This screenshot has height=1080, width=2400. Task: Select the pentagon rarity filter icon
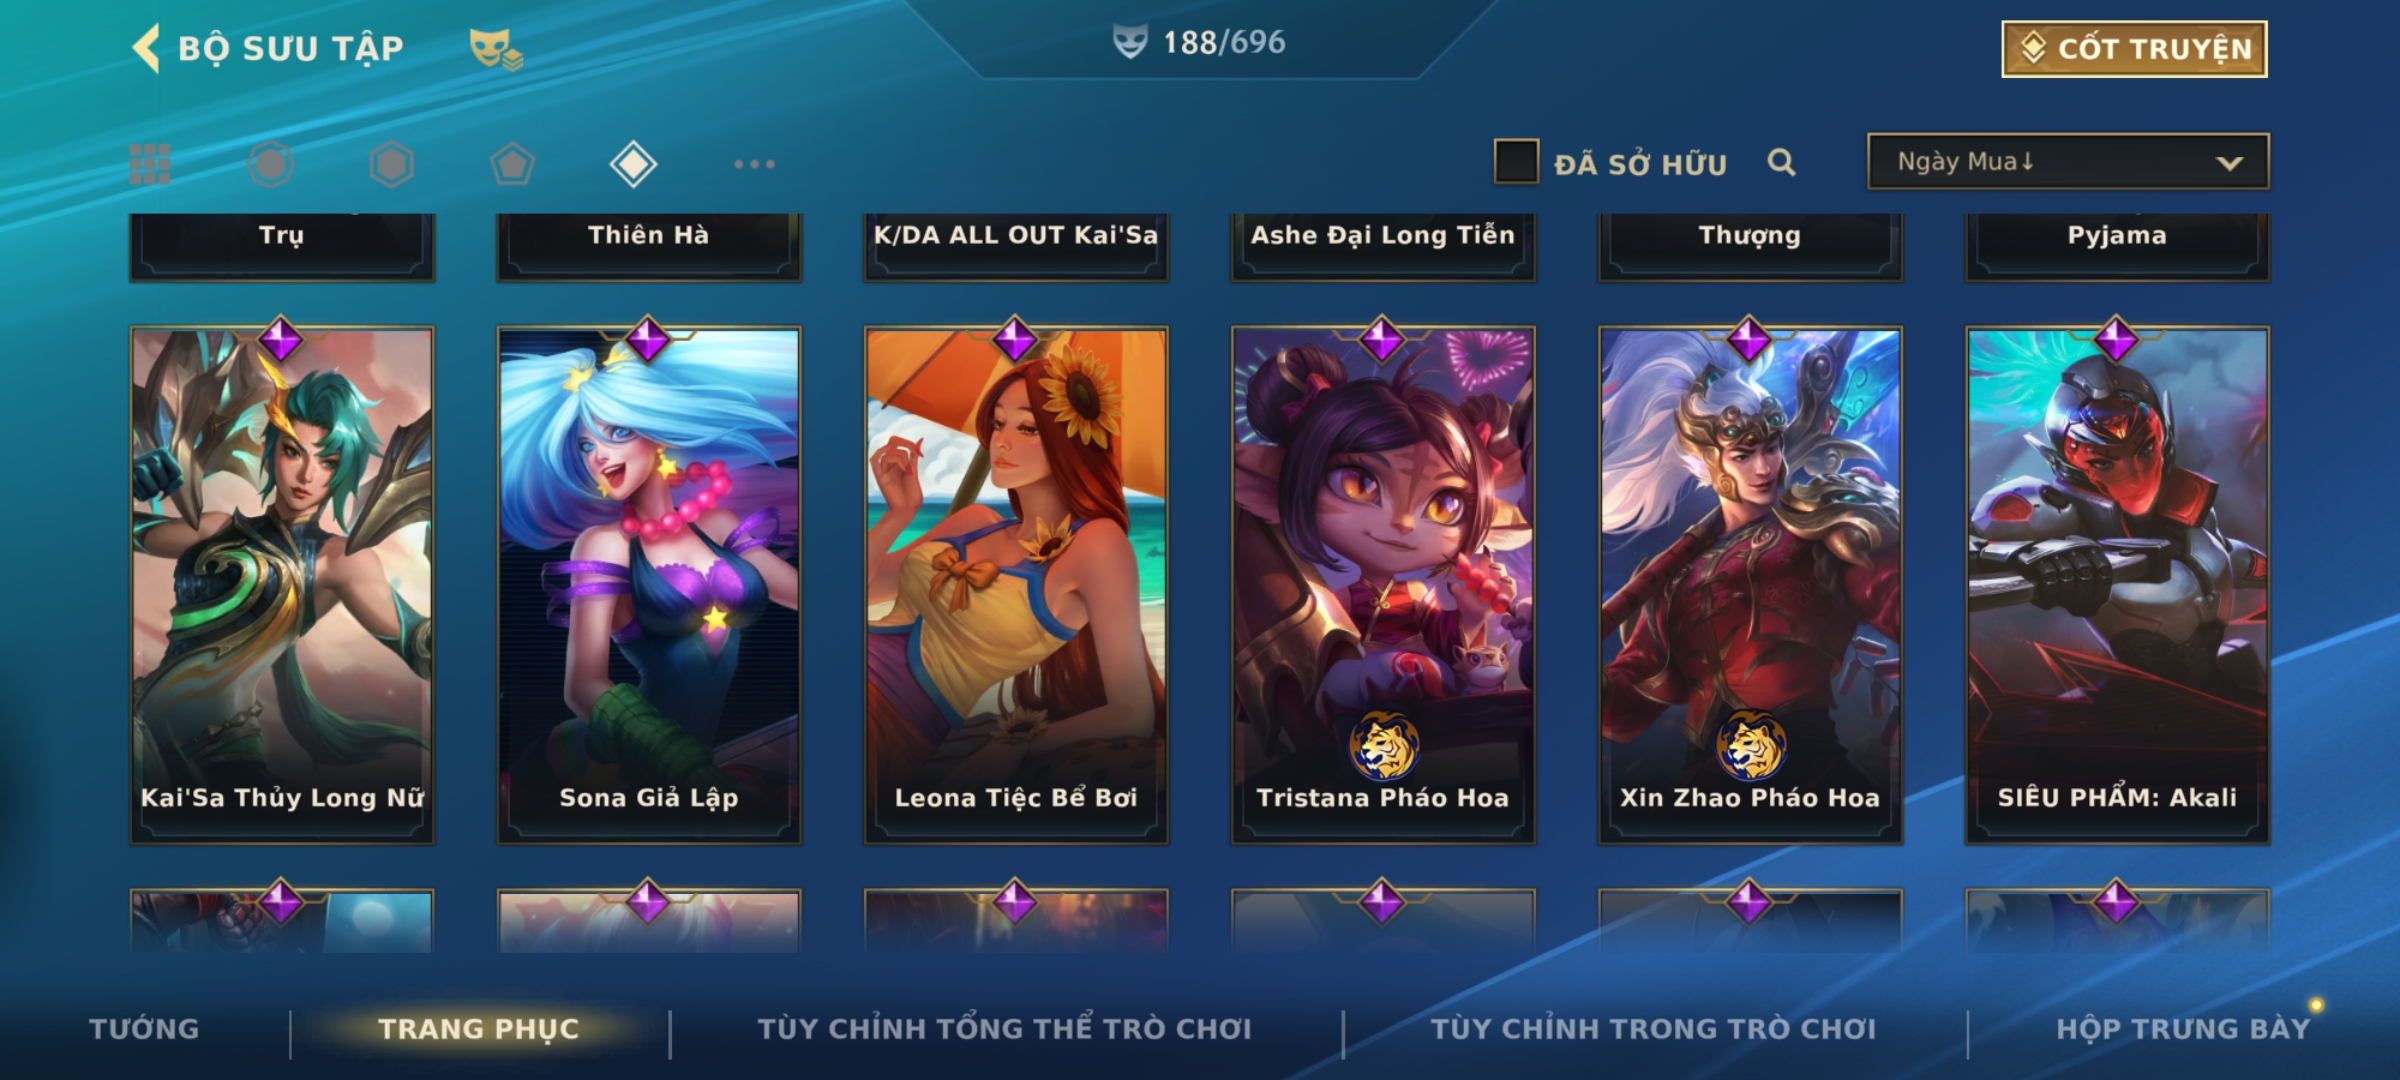coord(512,164)
